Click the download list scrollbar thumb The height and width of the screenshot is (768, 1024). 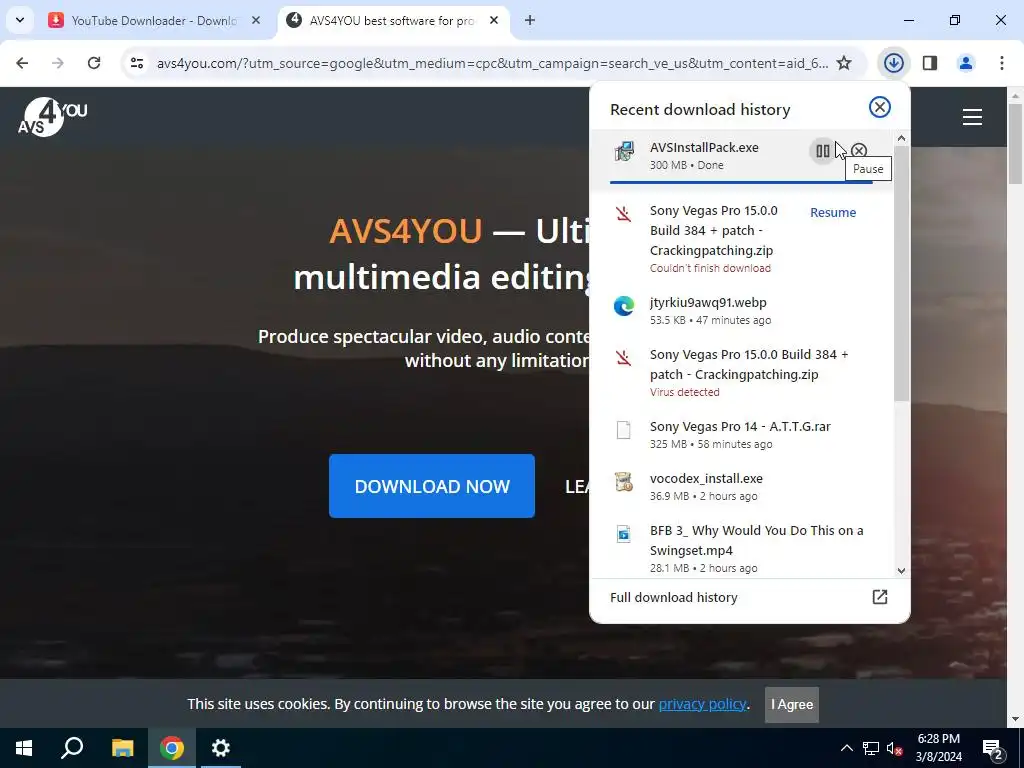(x=901, y=274)
